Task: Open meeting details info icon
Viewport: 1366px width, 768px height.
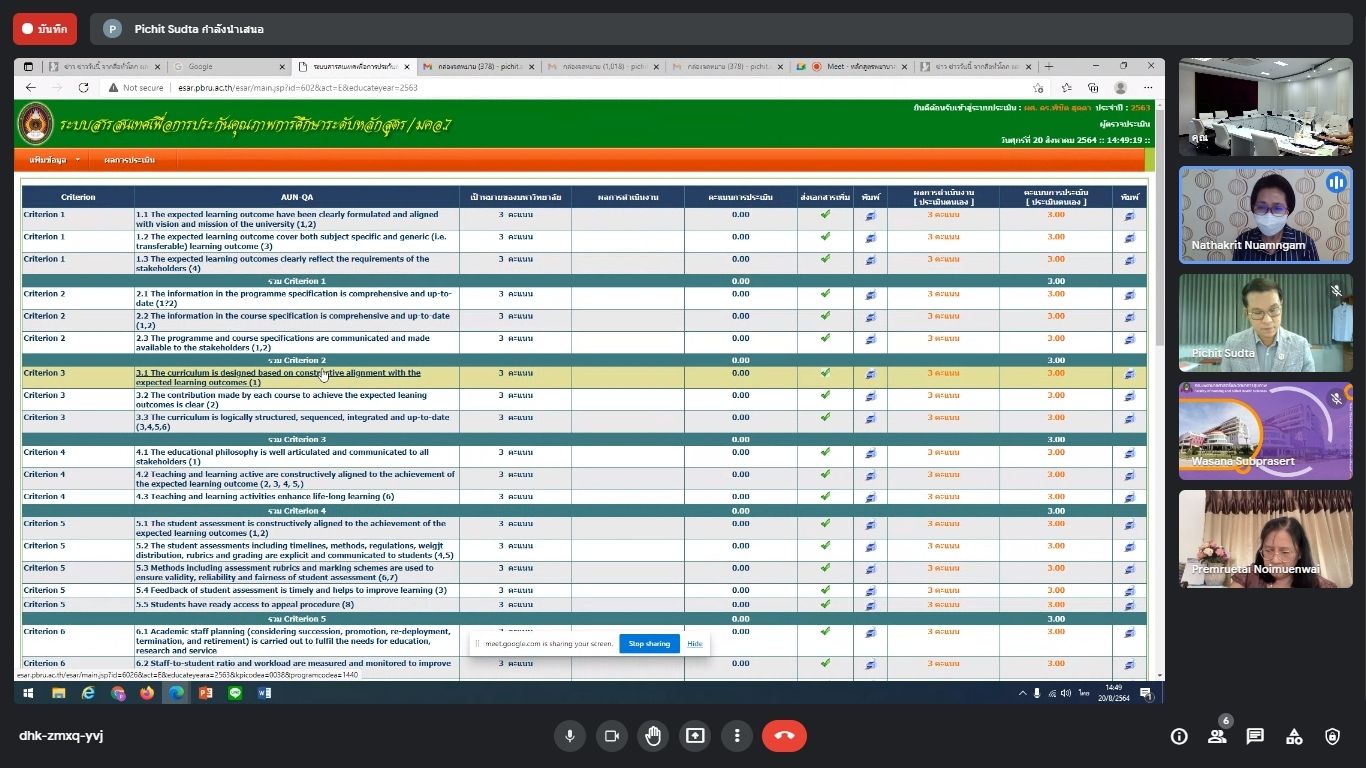Action: [1179, 736]
